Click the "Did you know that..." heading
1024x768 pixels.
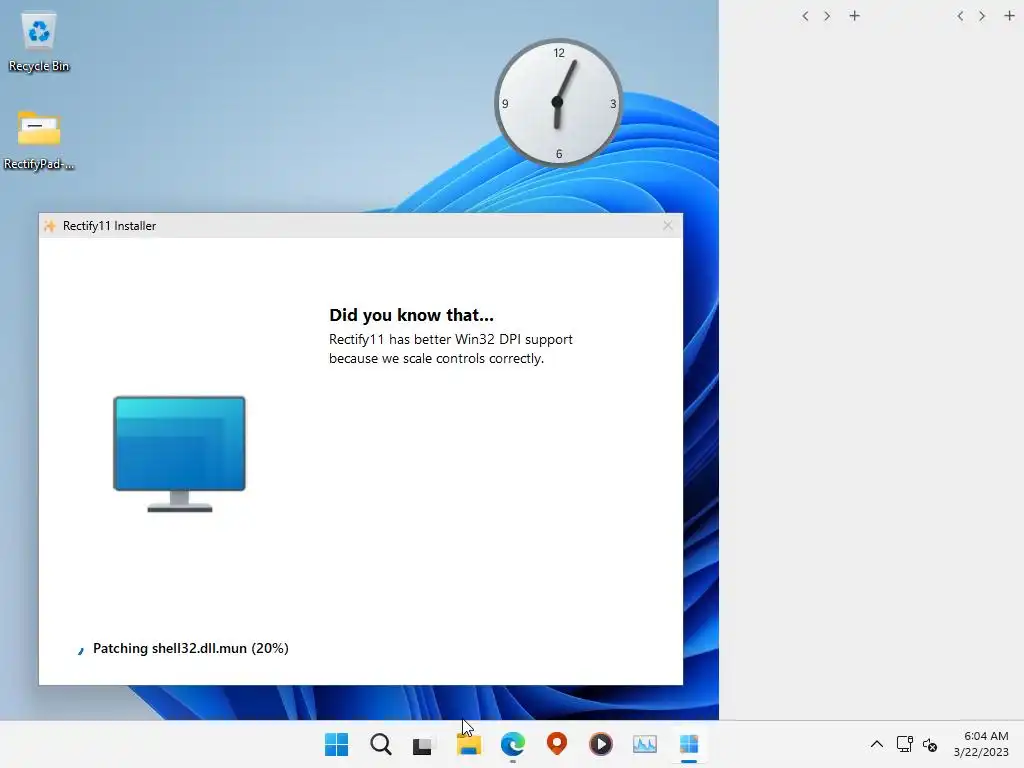point(411,315)
